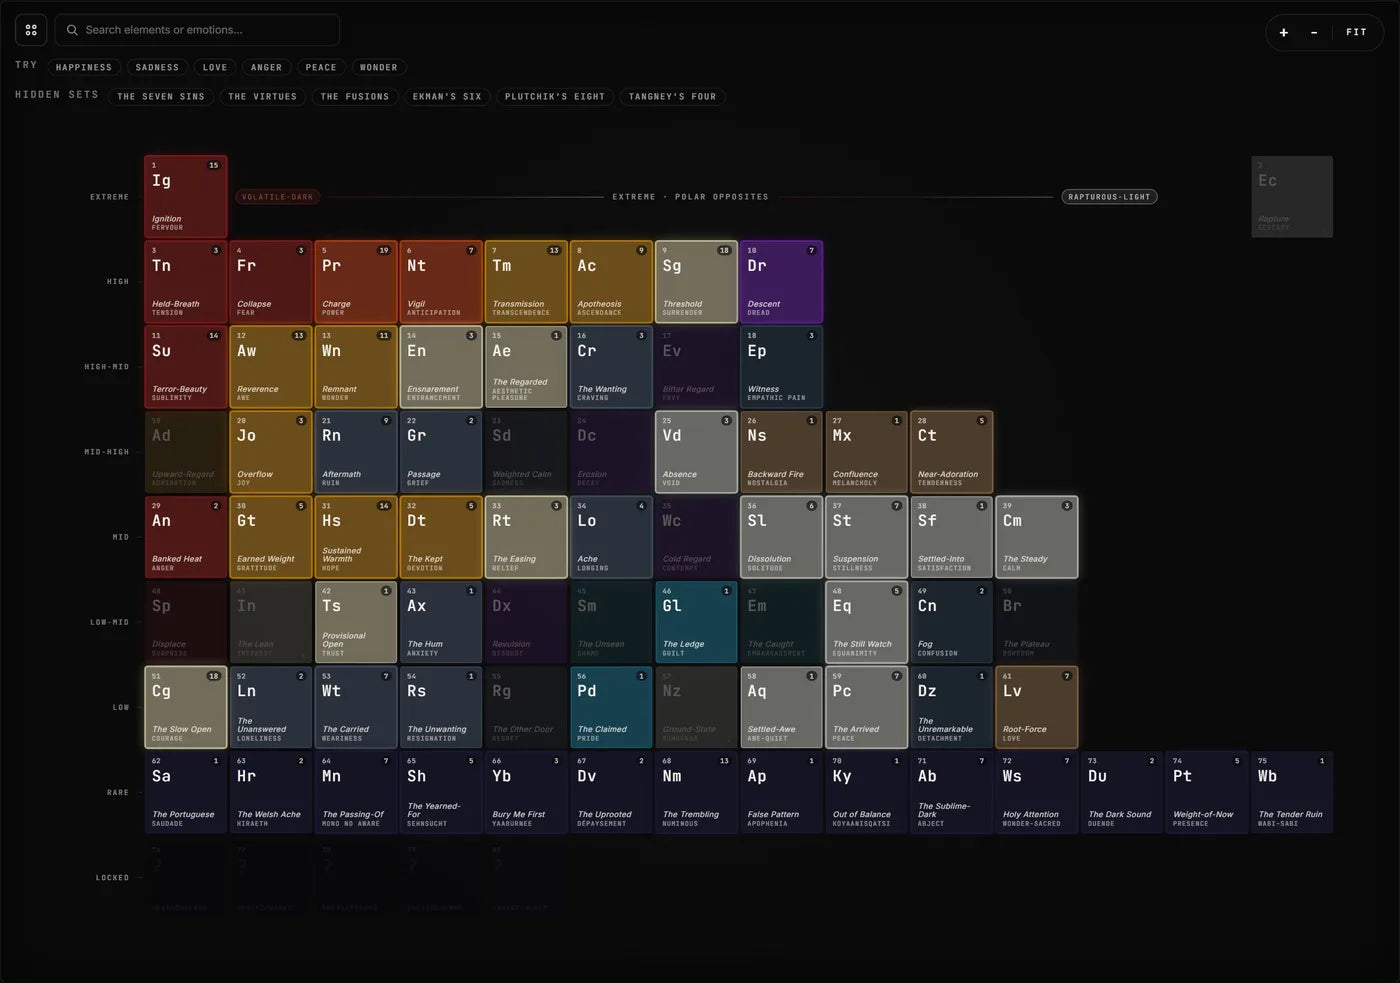Open the Lo Ache Longing tile
The height and width of the screenshot is (983, 1400).
coord(611,536)
